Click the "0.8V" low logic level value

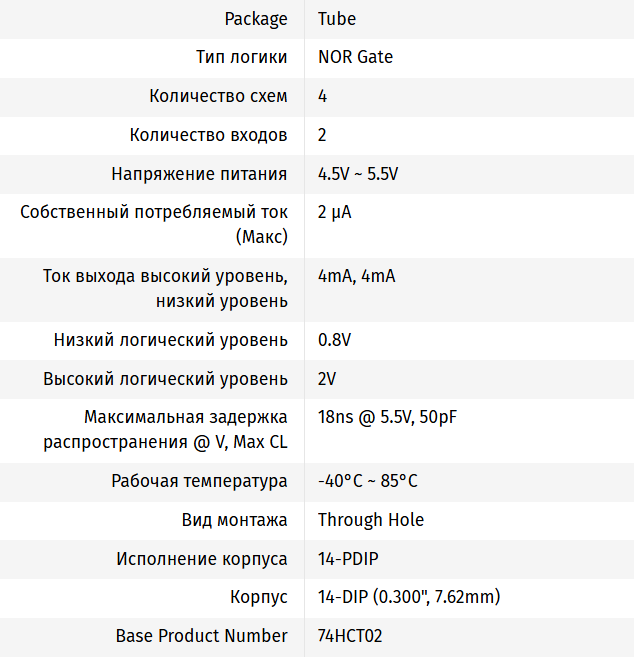(x=334, y=341)
